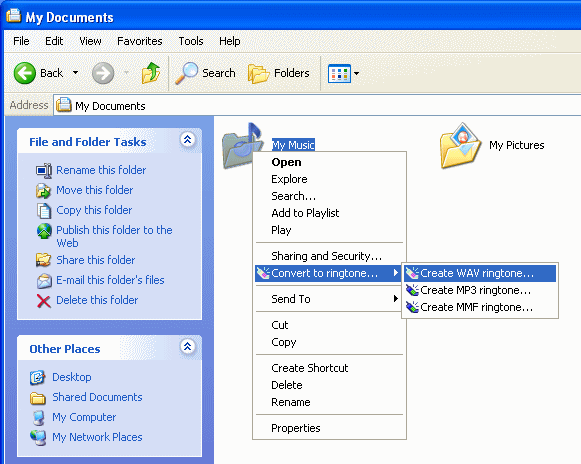The image size is (581, 464).
Task: Choose Cut in the context menu
Action: [x=329, y=325]
